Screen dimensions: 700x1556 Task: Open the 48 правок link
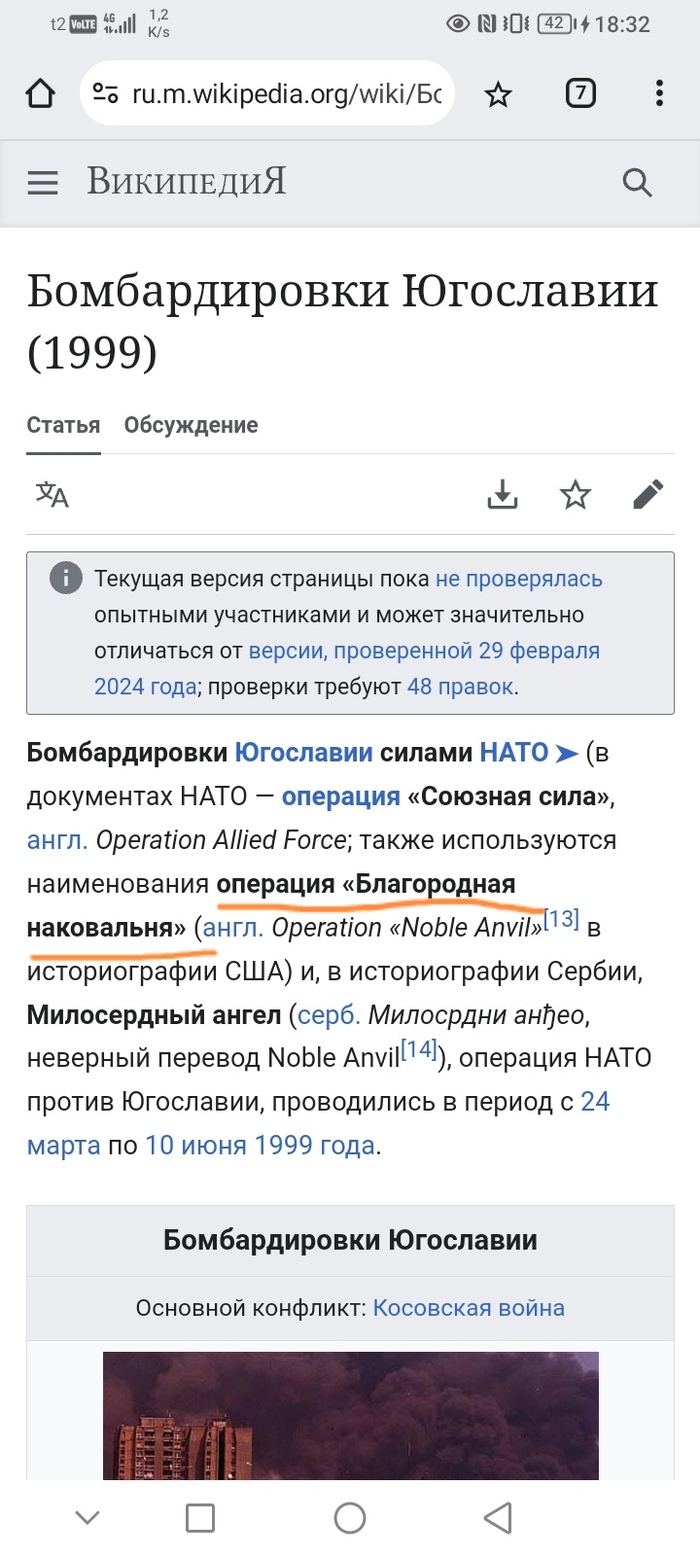460,687
